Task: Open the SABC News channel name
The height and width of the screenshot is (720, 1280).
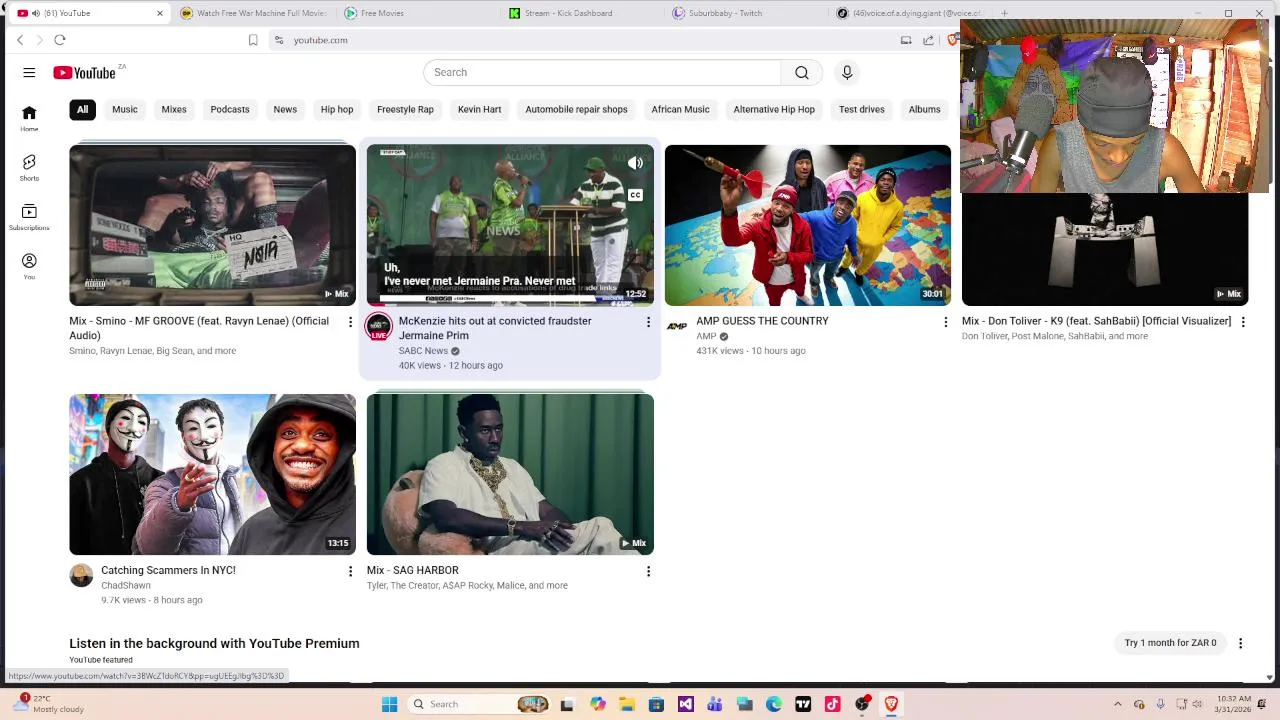Action: click(x=423, y=351)
